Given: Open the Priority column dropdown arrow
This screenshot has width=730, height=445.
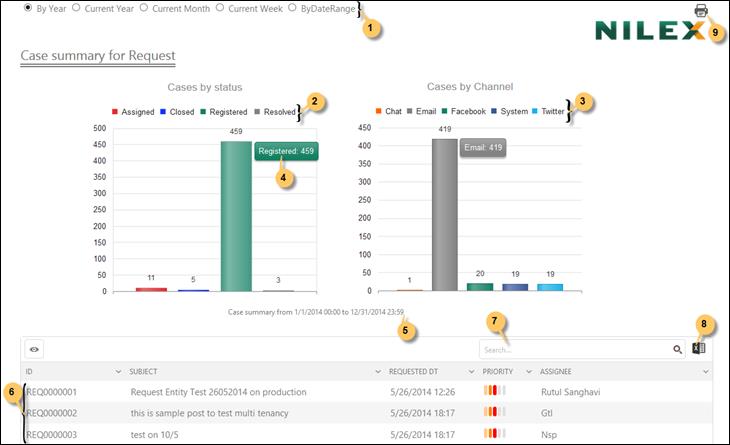Looking at the screenshot, I should pos(529,372).
